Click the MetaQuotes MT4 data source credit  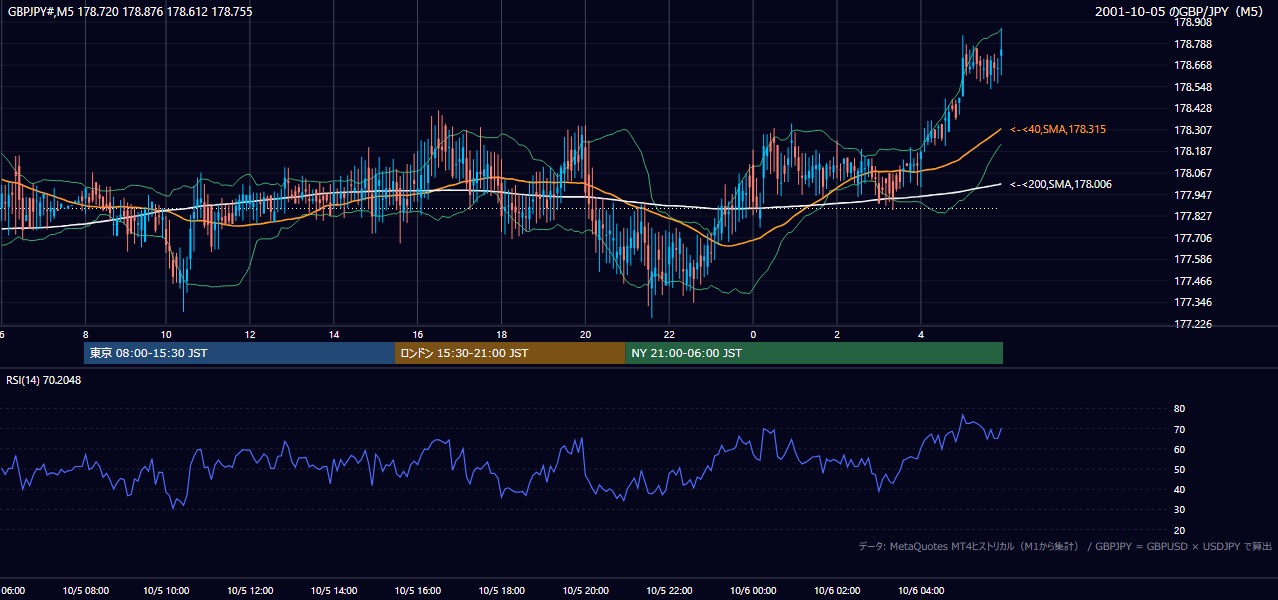(x=1065, y=546)
